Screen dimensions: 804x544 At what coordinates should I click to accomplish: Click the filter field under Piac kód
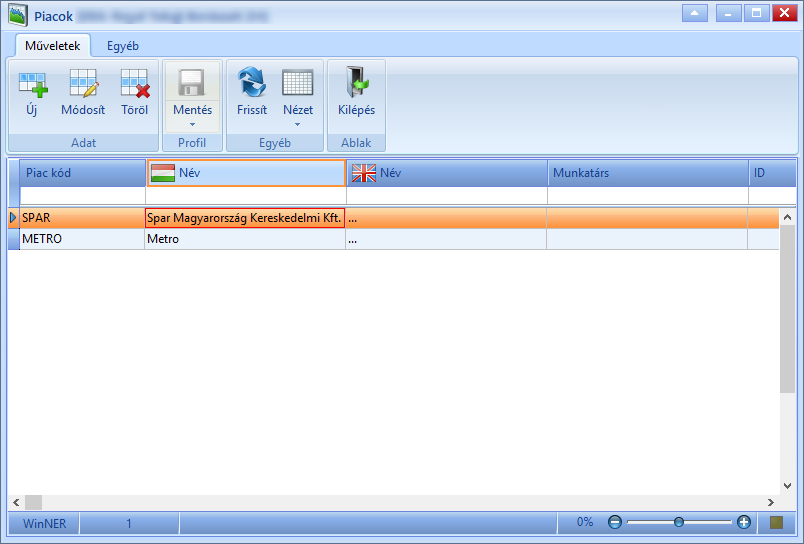[x=83, y=196]
